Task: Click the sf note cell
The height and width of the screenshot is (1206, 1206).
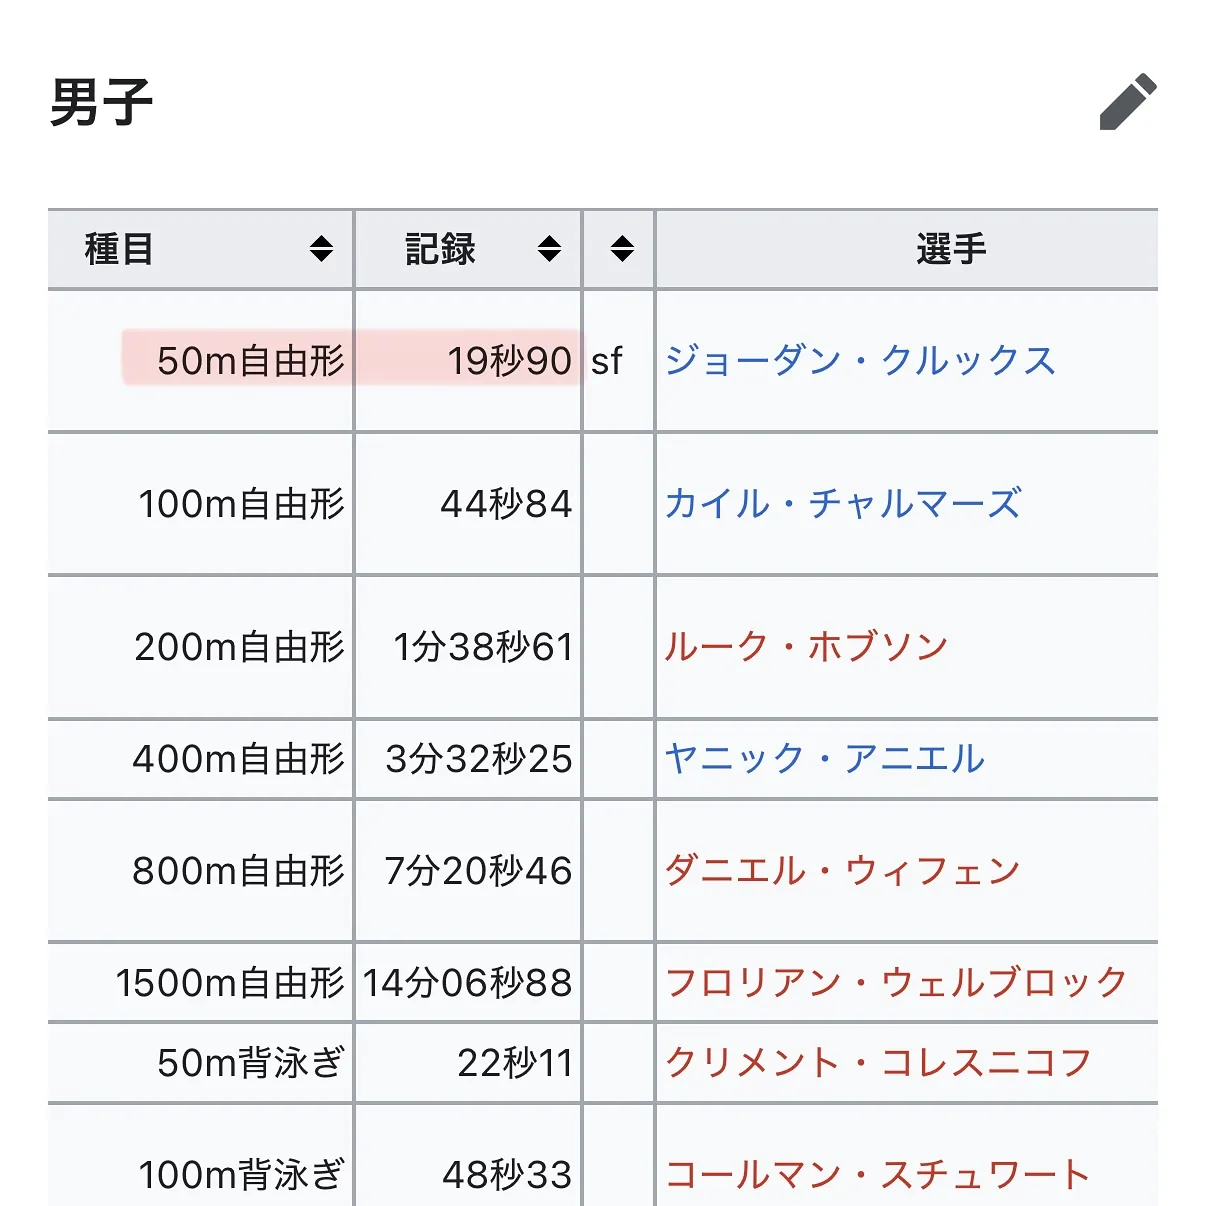Action: pyautogui.click(x=607, y=360)
